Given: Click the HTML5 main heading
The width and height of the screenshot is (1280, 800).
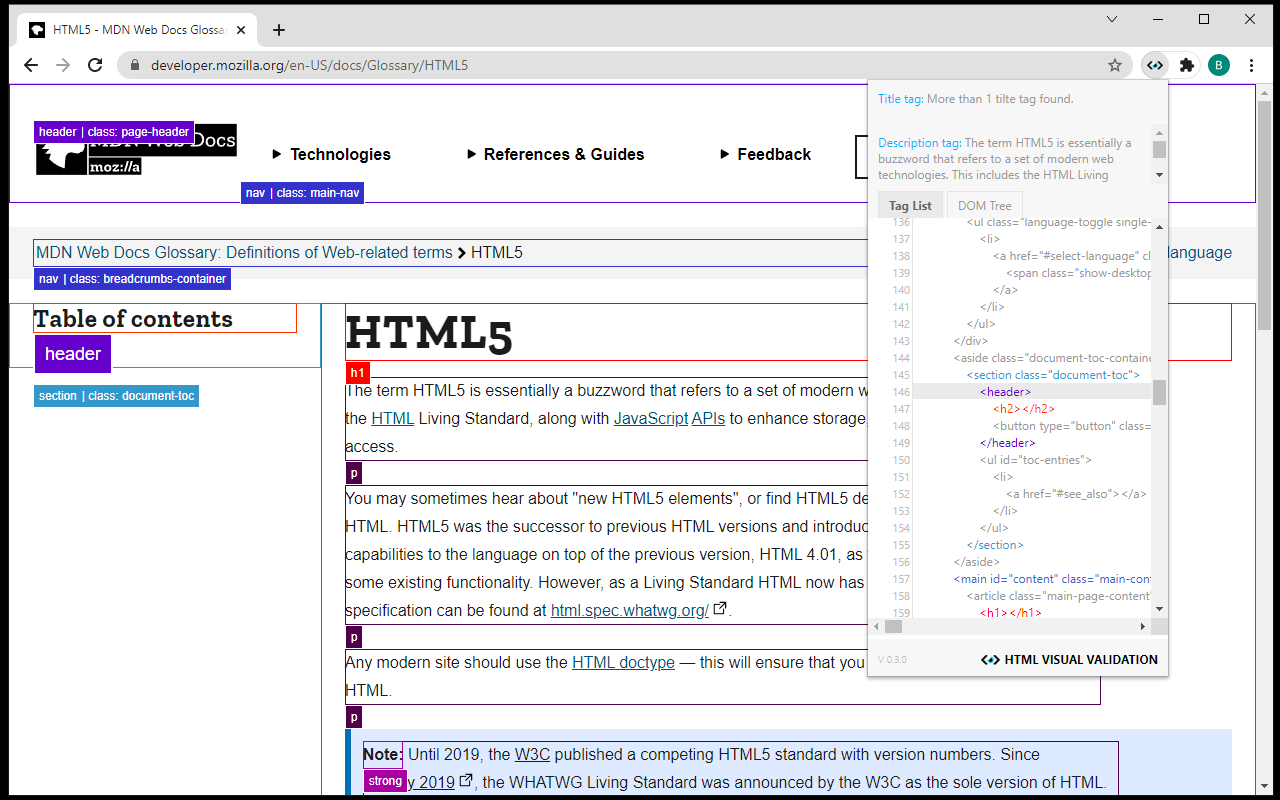Looking at the screenshot, I should 429,334.
